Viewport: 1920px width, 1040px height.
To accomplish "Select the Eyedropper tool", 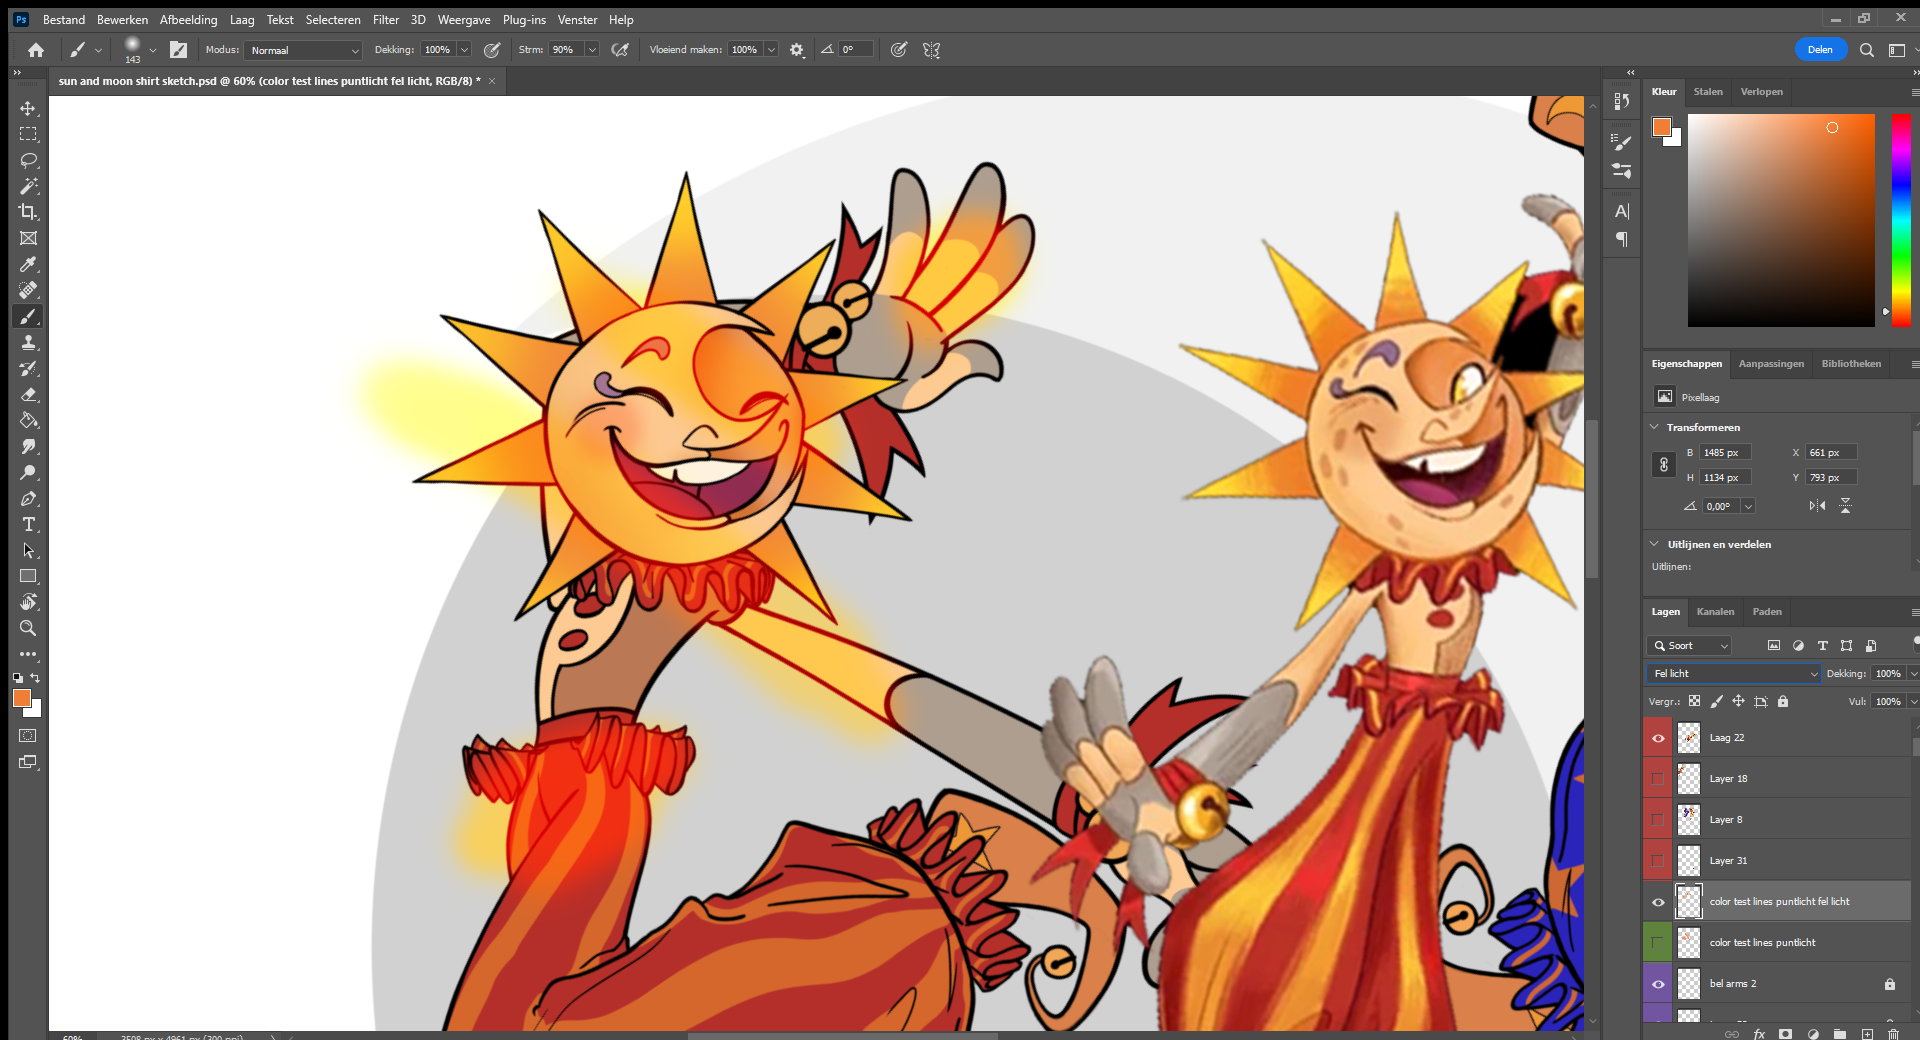I will (x=28, y=264).
